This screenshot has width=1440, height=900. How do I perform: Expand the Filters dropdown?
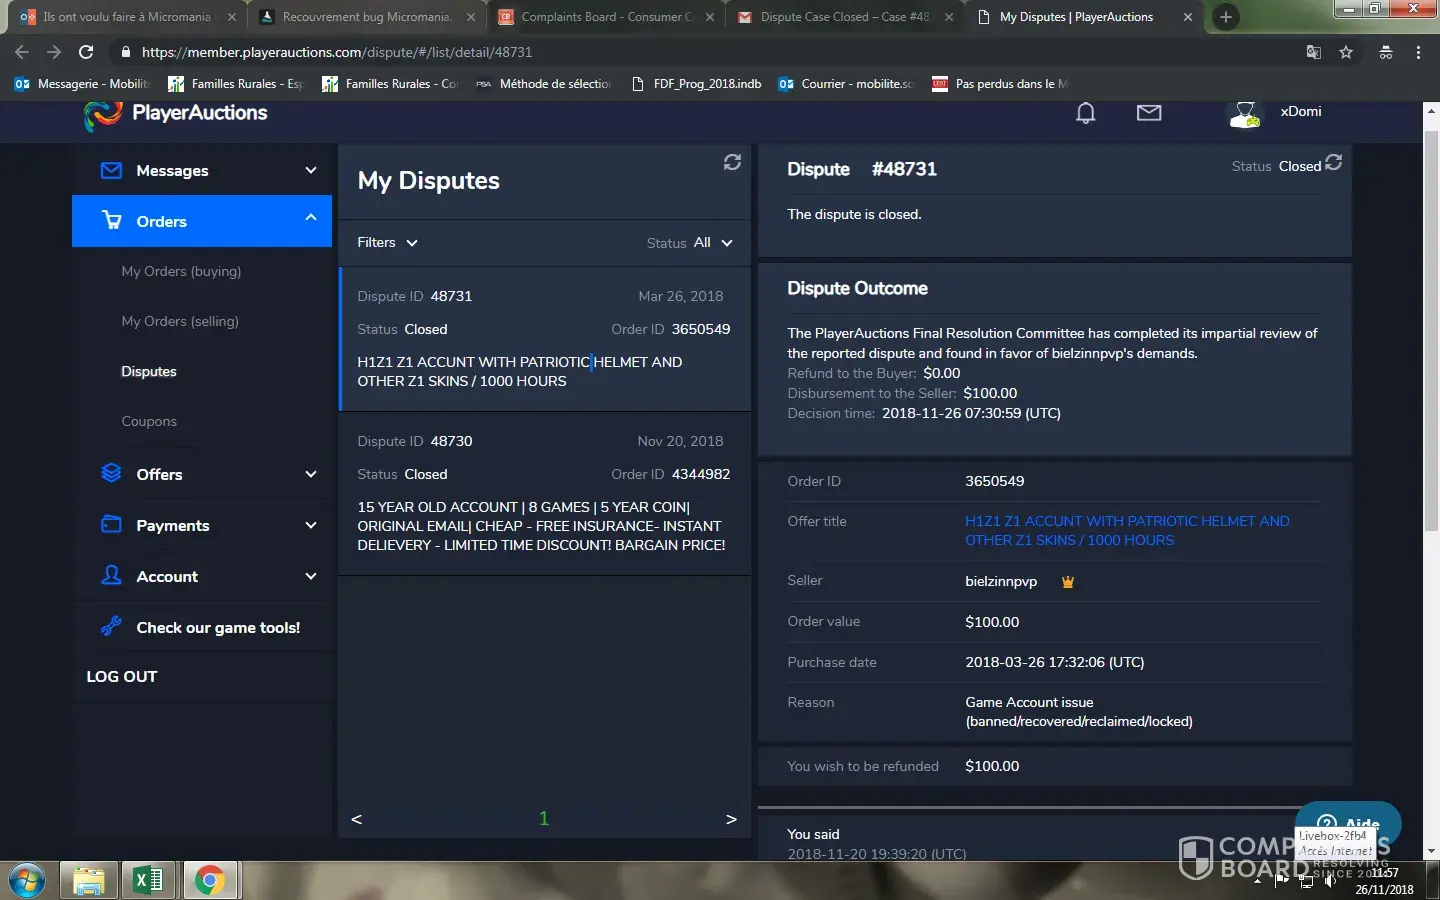[387, 243]
